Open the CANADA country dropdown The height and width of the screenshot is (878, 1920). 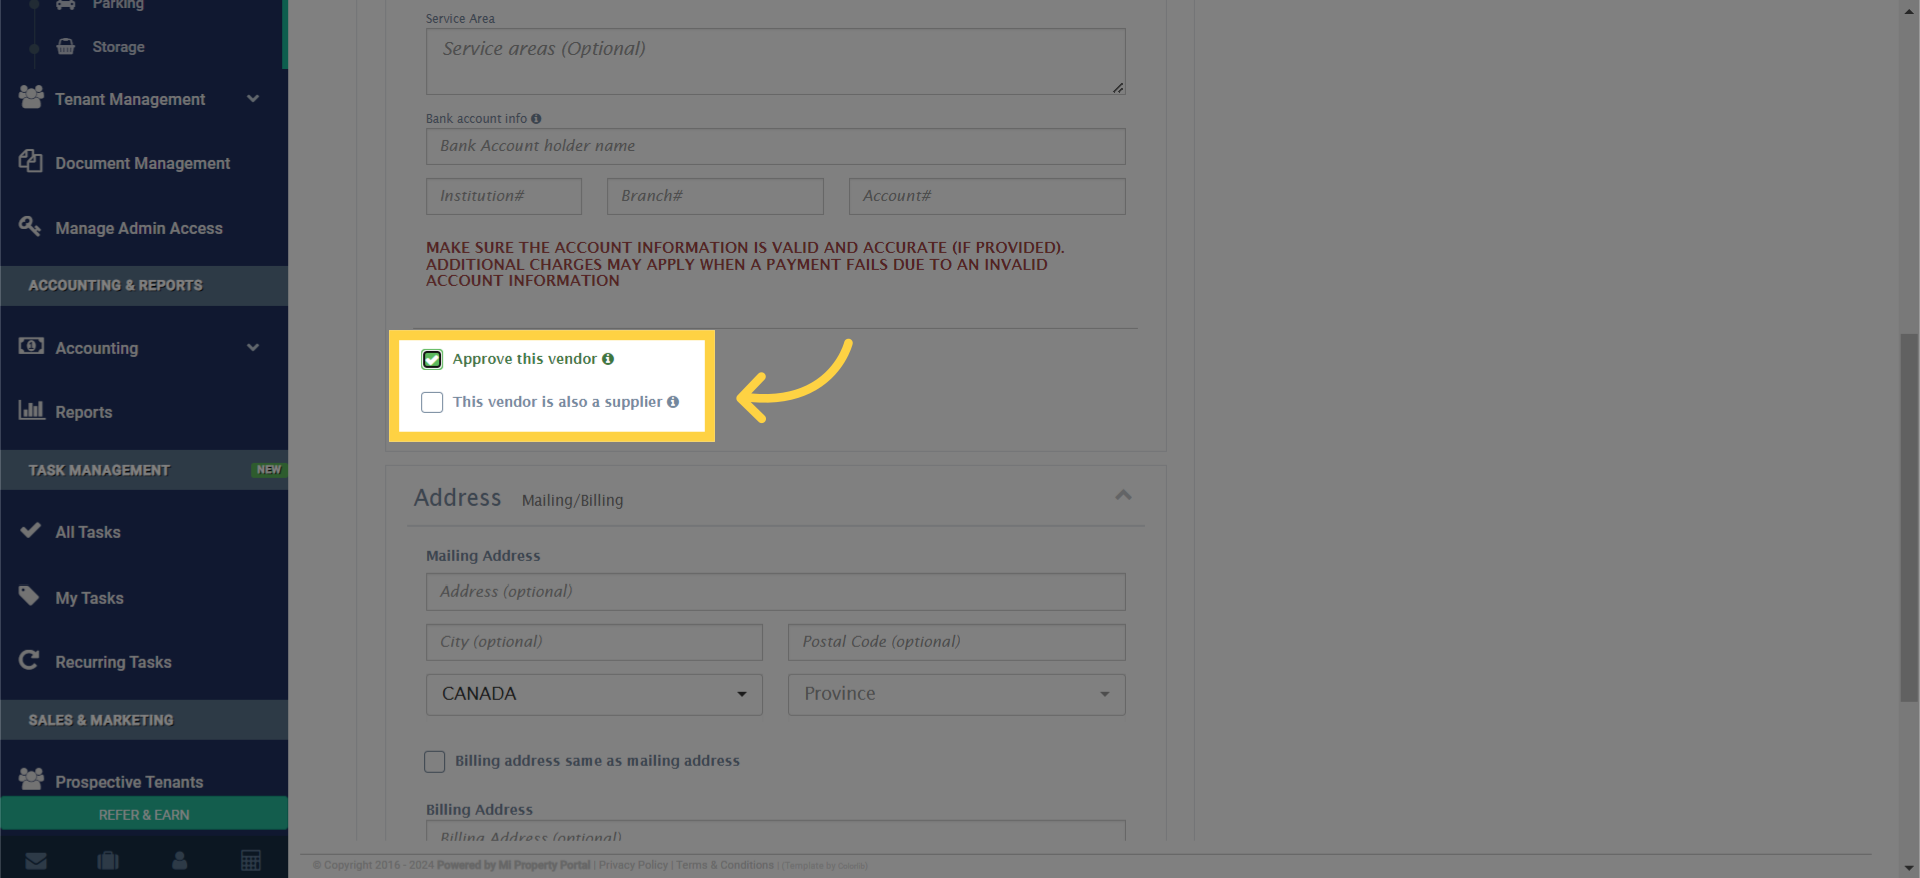[x=594, y=694]
